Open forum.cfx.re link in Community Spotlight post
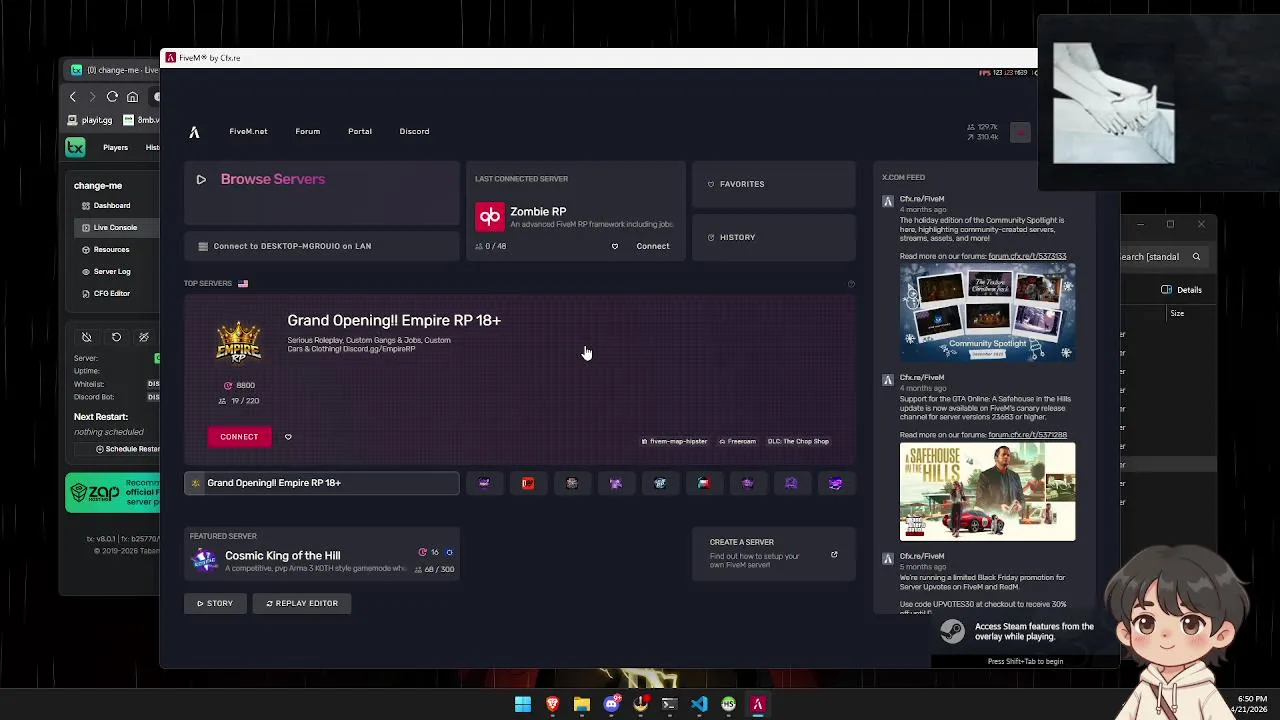 [x=1027, y=256]
